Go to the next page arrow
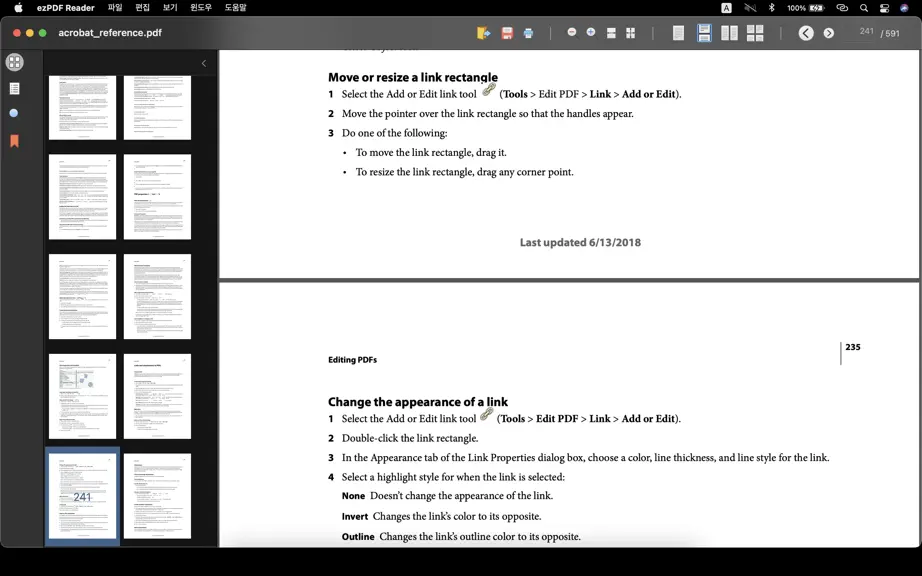 [829, 33]
